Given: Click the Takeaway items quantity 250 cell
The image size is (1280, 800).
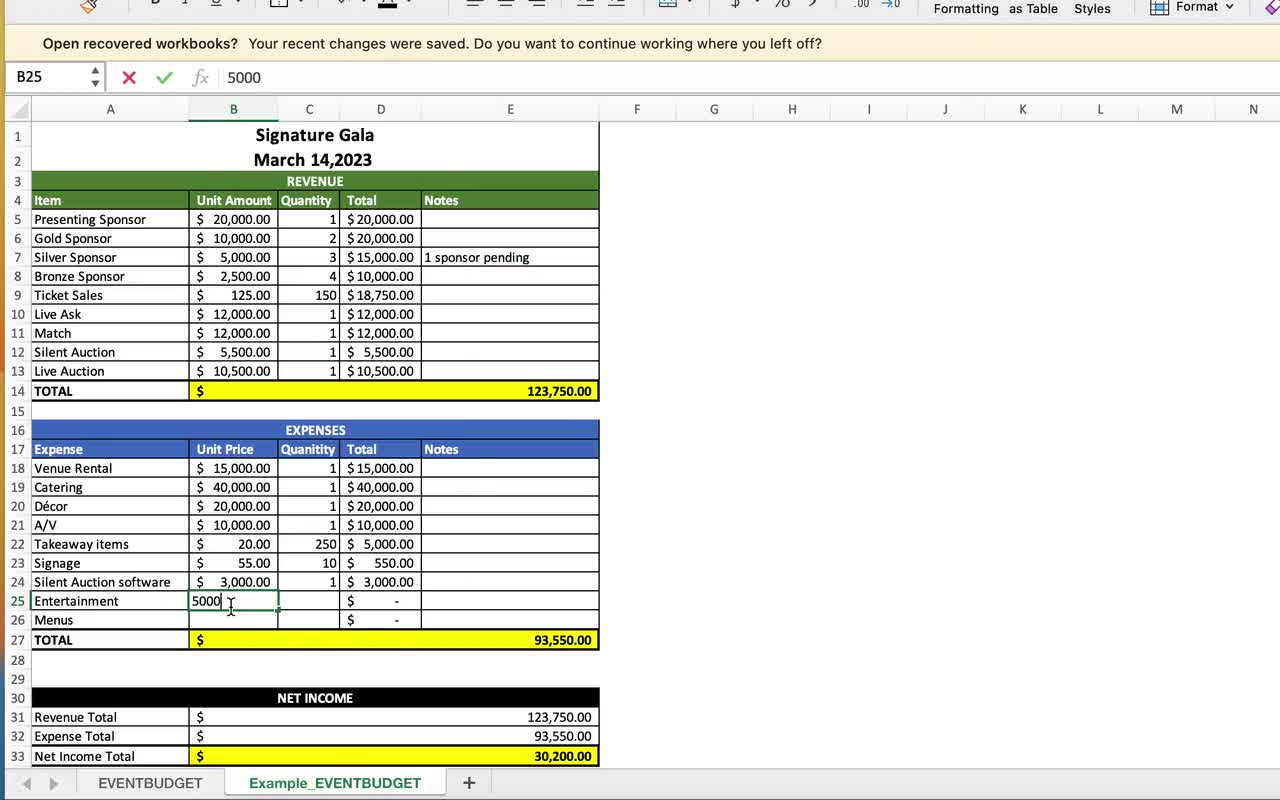Looking at the screenshot, I should pos(309,544).
